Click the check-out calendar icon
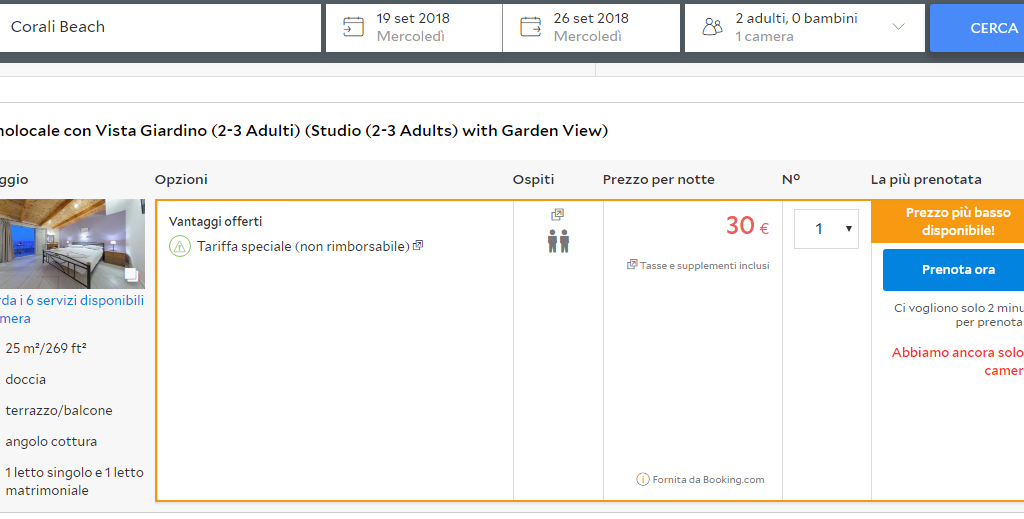 click(x=530, y=27)
